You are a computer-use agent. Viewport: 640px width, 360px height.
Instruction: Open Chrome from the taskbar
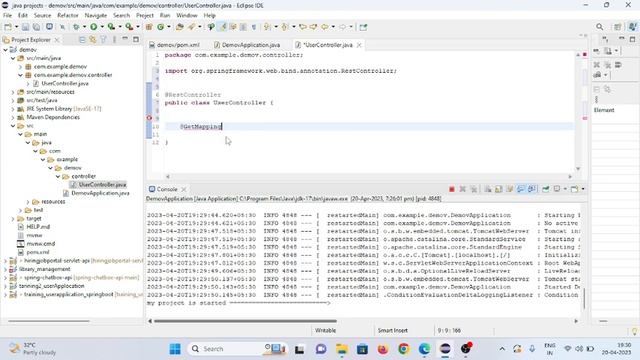(x=403, y=349)
